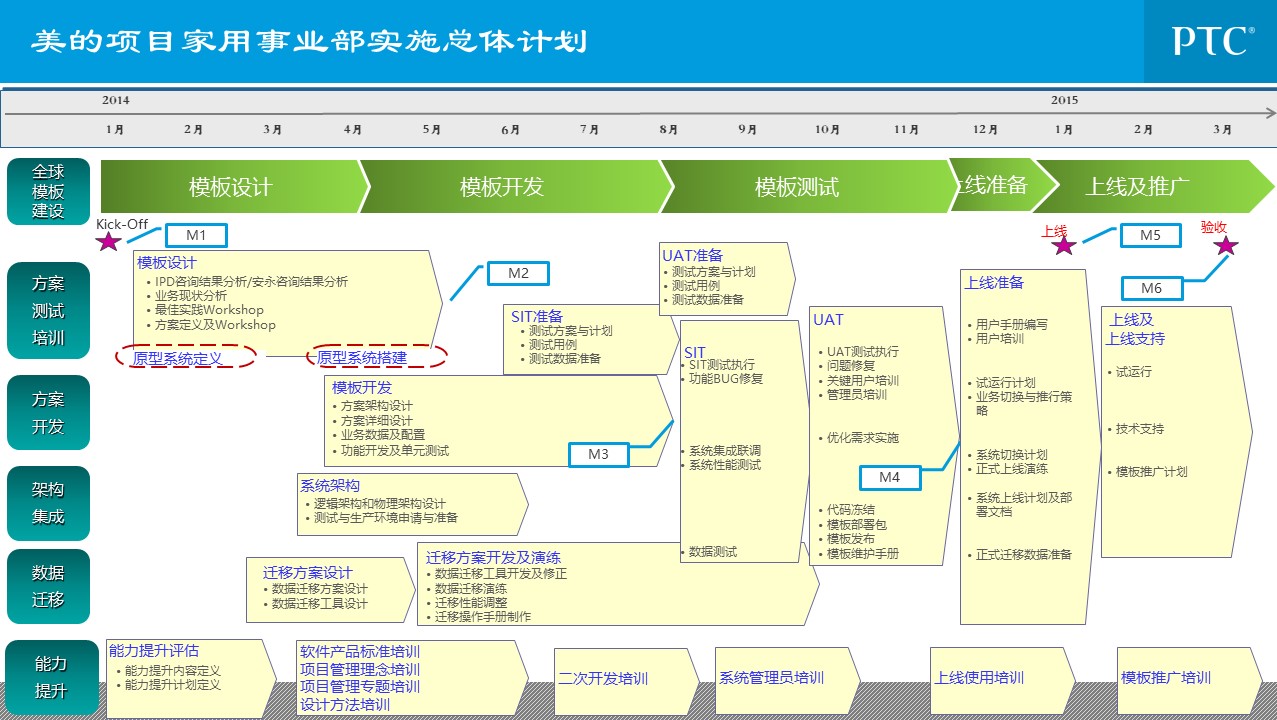Screen dimensions: 1277x720
Task: Click the 设计方法培训 line
Action: coord(345,704)
